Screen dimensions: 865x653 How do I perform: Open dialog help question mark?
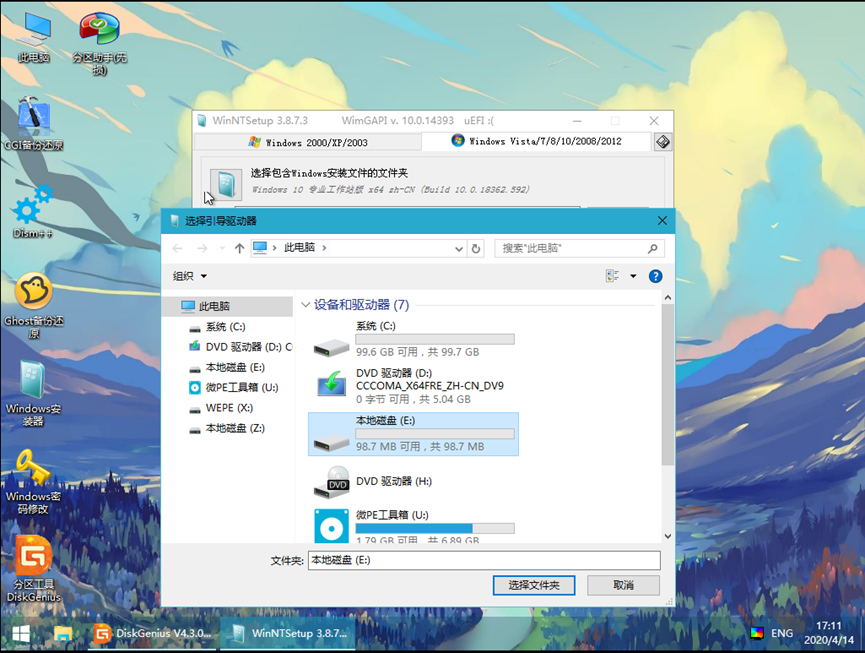click(x=655, y=276)
